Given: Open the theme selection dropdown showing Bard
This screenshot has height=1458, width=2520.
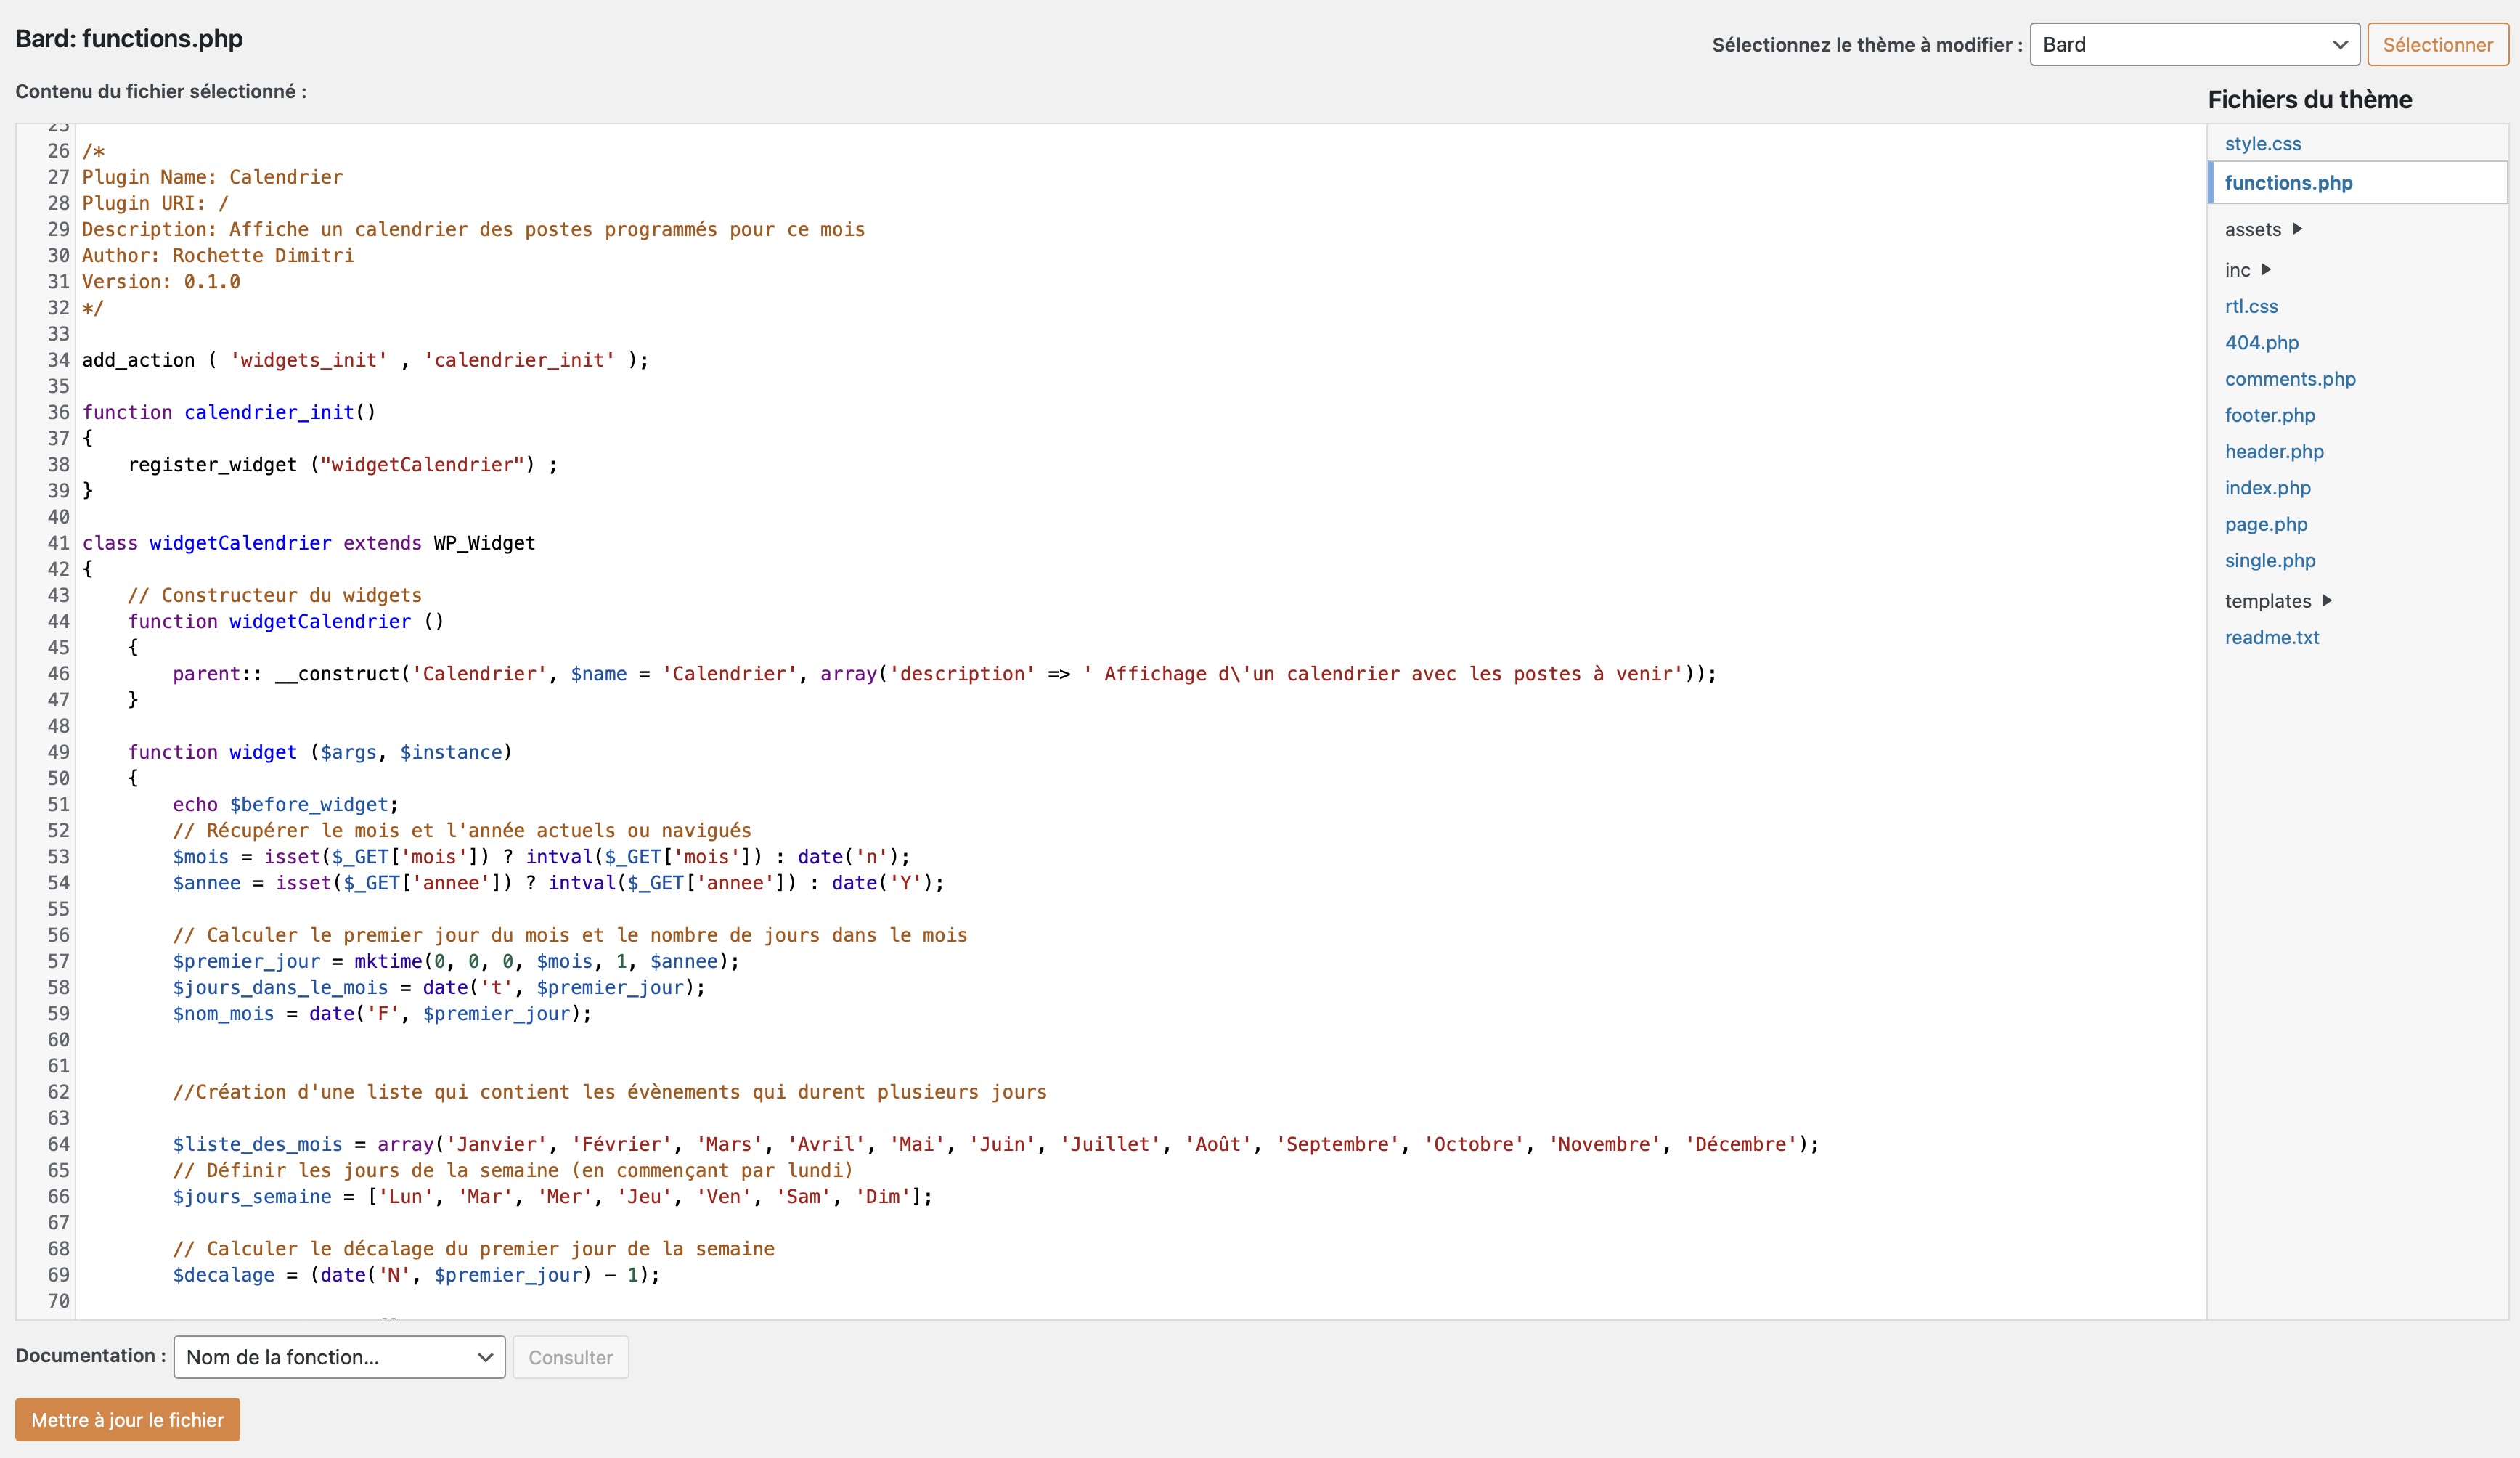Looking at the screenshot, I should [2194, 44].
